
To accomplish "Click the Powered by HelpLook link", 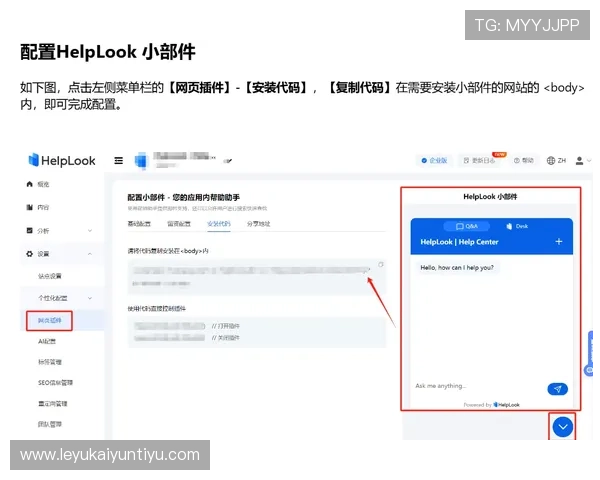I will (x=491, y=405).
